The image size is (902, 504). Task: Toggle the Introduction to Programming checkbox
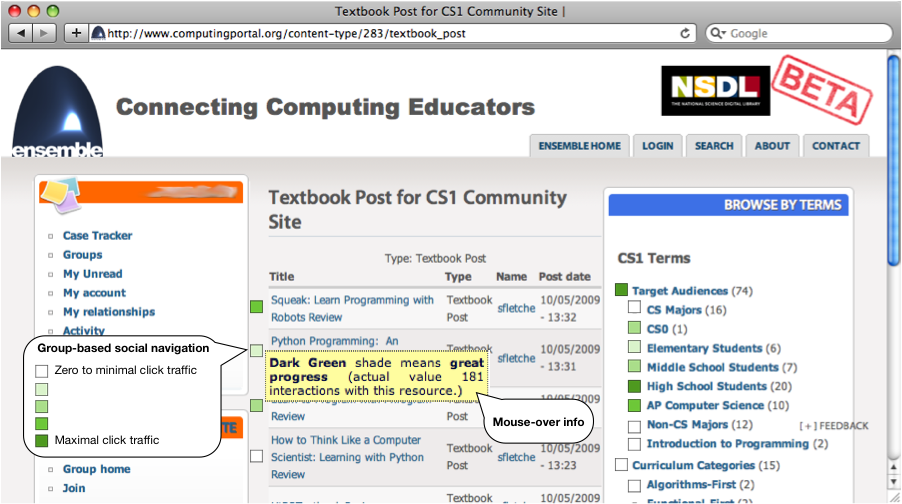point(635,444)
